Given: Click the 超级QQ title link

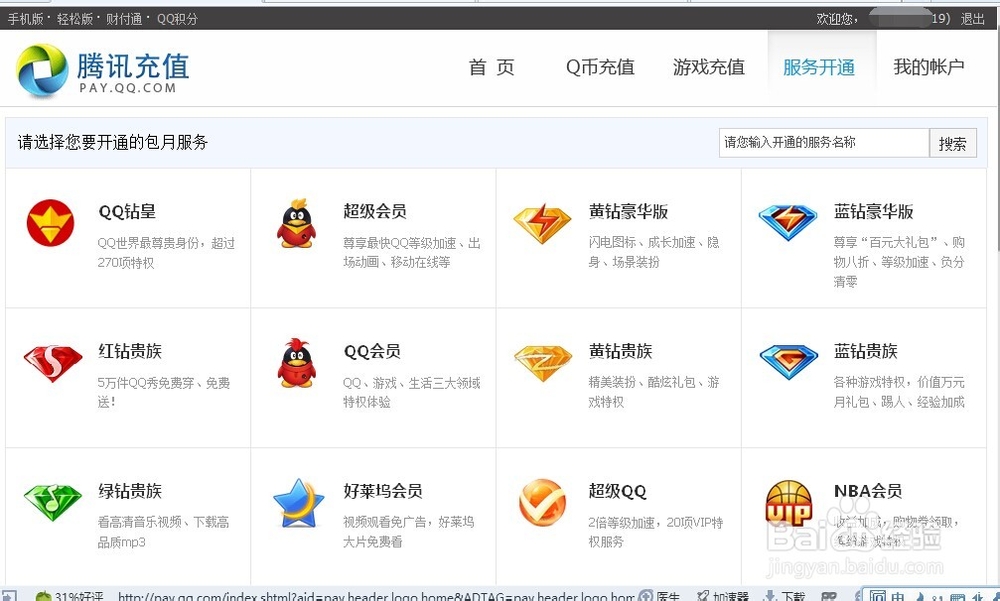Looking at the screenshot, I should (x=617, y=491).
